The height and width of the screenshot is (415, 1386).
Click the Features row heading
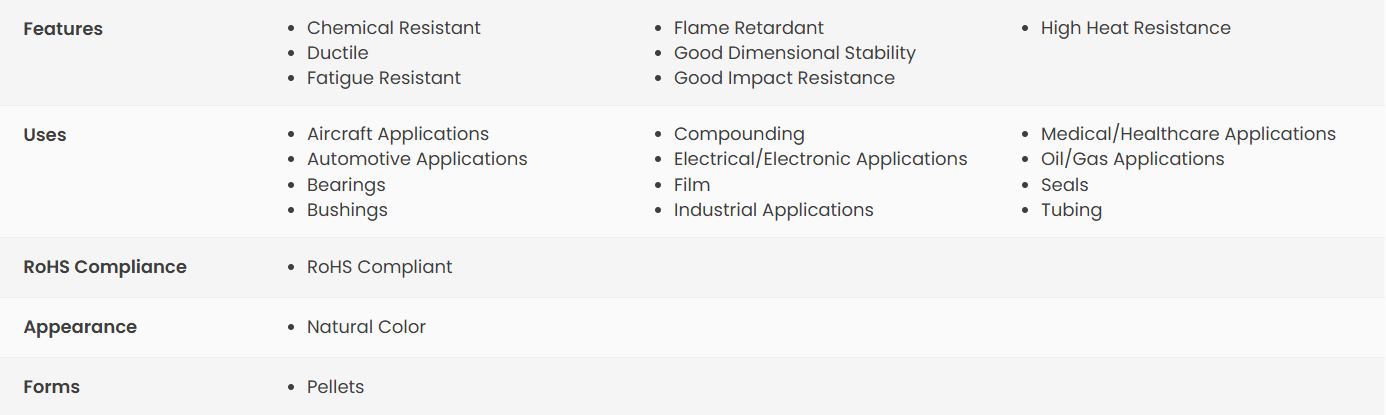coord(63,29)
